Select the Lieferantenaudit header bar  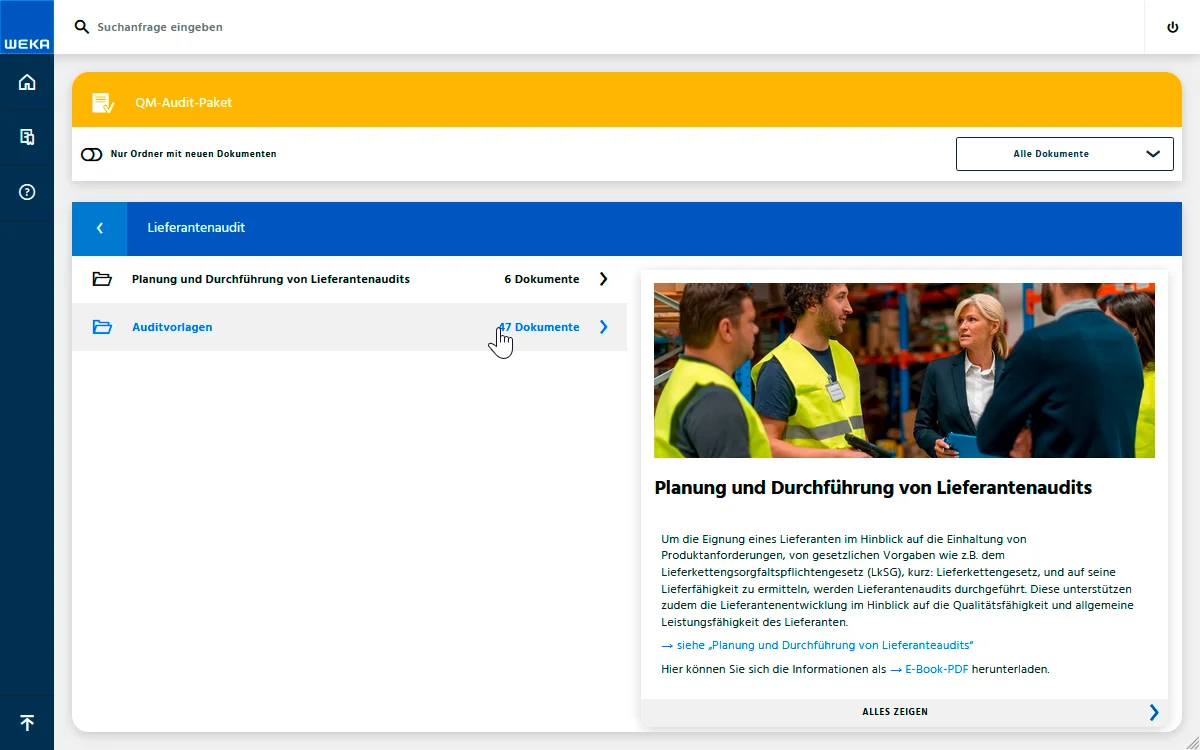(x=195, y=228)
